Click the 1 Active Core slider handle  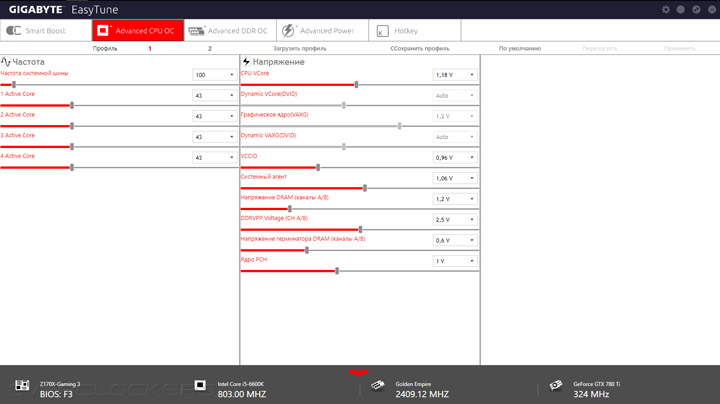(x=72, y=105)
